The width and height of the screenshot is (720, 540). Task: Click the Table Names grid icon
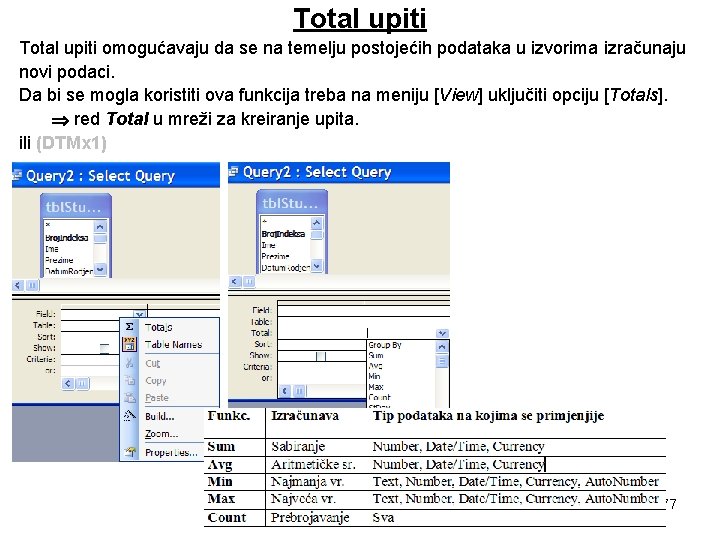pos(129,344)
